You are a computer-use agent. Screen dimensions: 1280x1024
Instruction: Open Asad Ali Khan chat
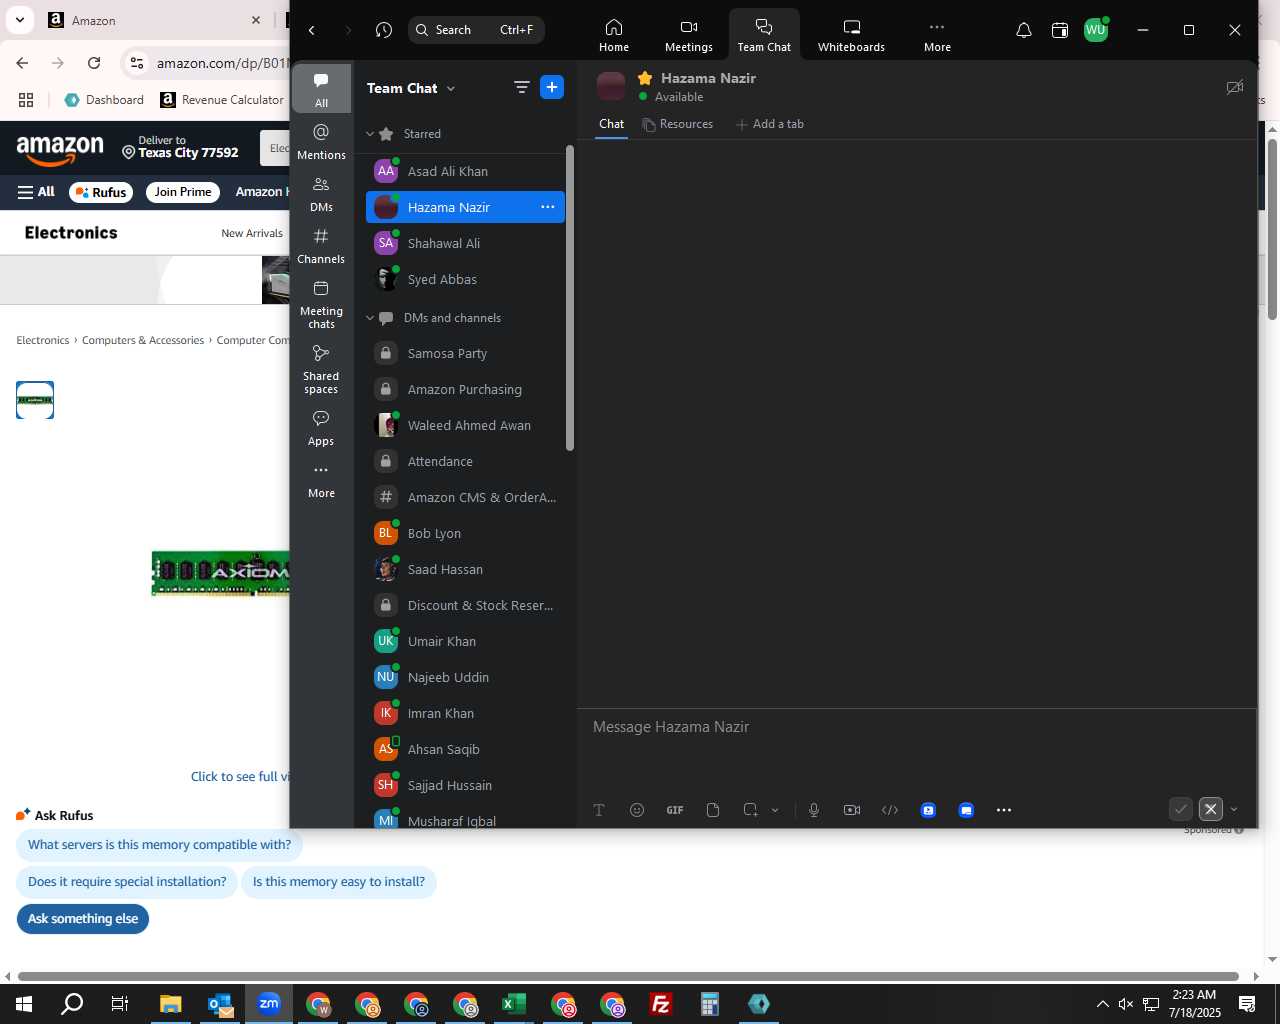click(465, 171)
